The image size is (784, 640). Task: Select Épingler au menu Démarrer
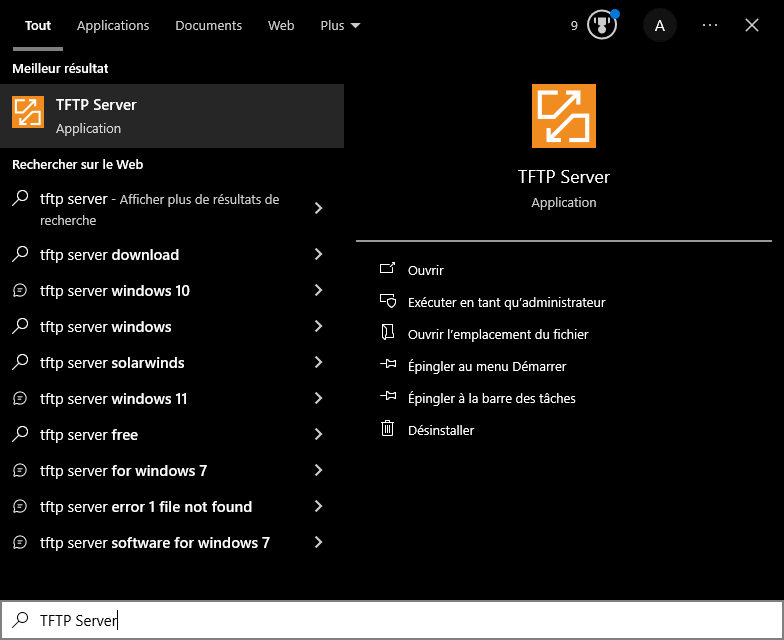click(x=487, y=366)
